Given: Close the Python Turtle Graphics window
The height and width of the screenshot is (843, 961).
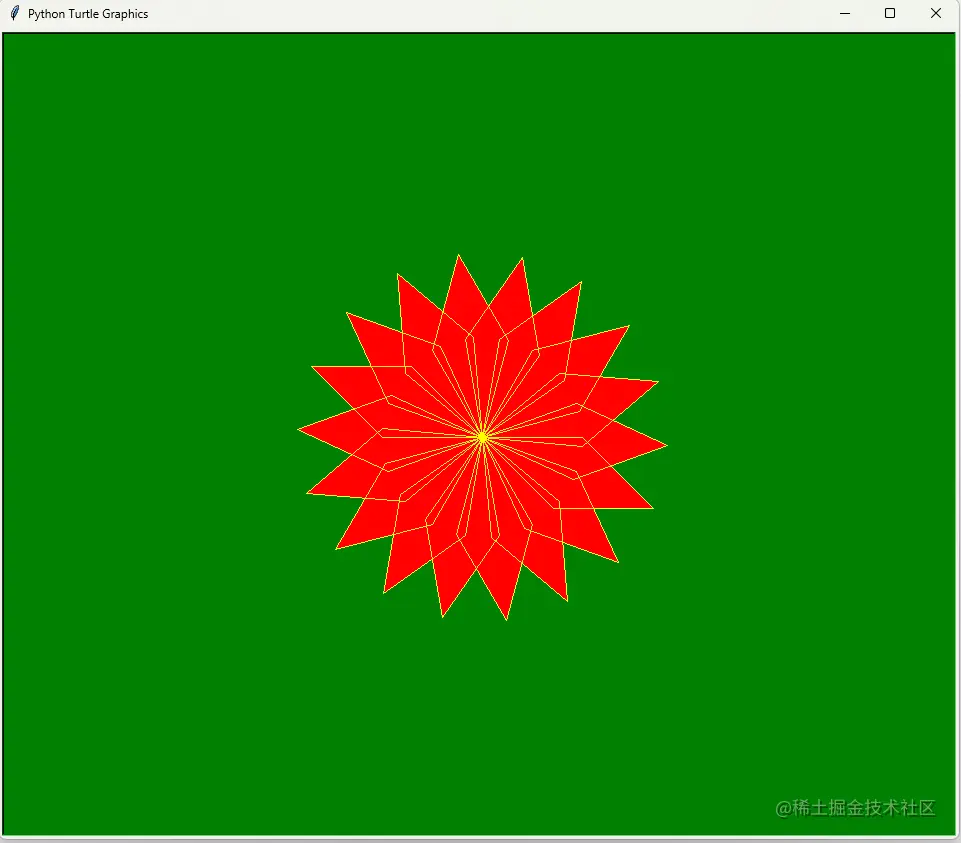Looking at the screenshot, I should (935, 13).
